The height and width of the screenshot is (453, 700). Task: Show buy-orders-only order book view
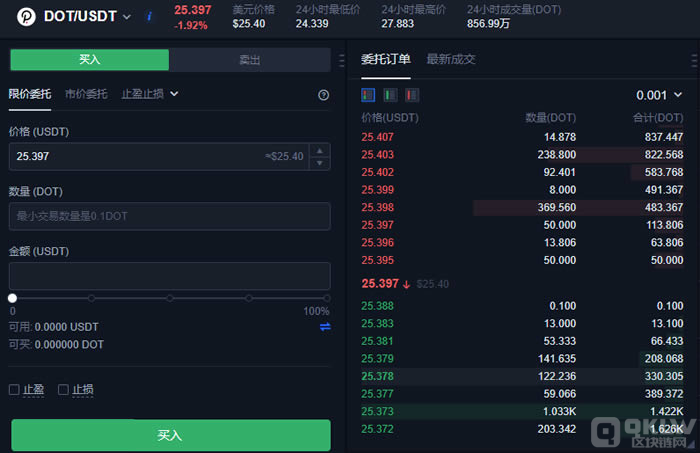click(x=390, y=95)
